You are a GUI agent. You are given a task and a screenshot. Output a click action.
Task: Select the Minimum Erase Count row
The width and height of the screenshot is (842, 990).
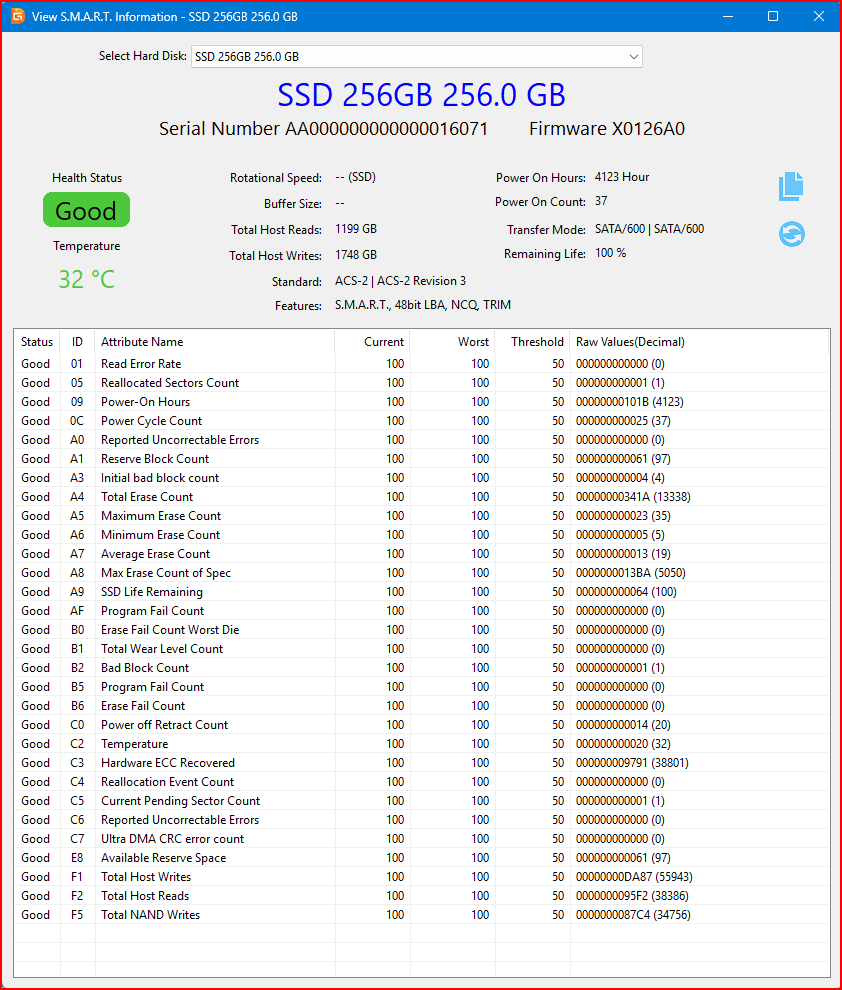(422, 535)
